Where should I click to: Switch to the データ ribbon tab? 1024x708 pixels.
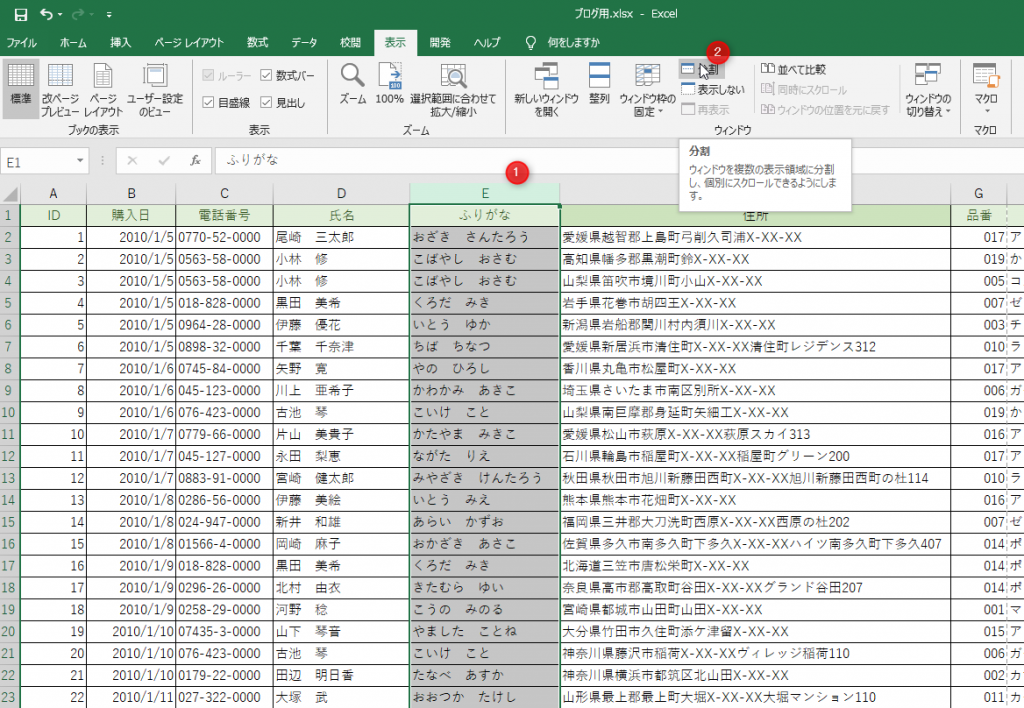pyautogui.click(x=304, y=43)
